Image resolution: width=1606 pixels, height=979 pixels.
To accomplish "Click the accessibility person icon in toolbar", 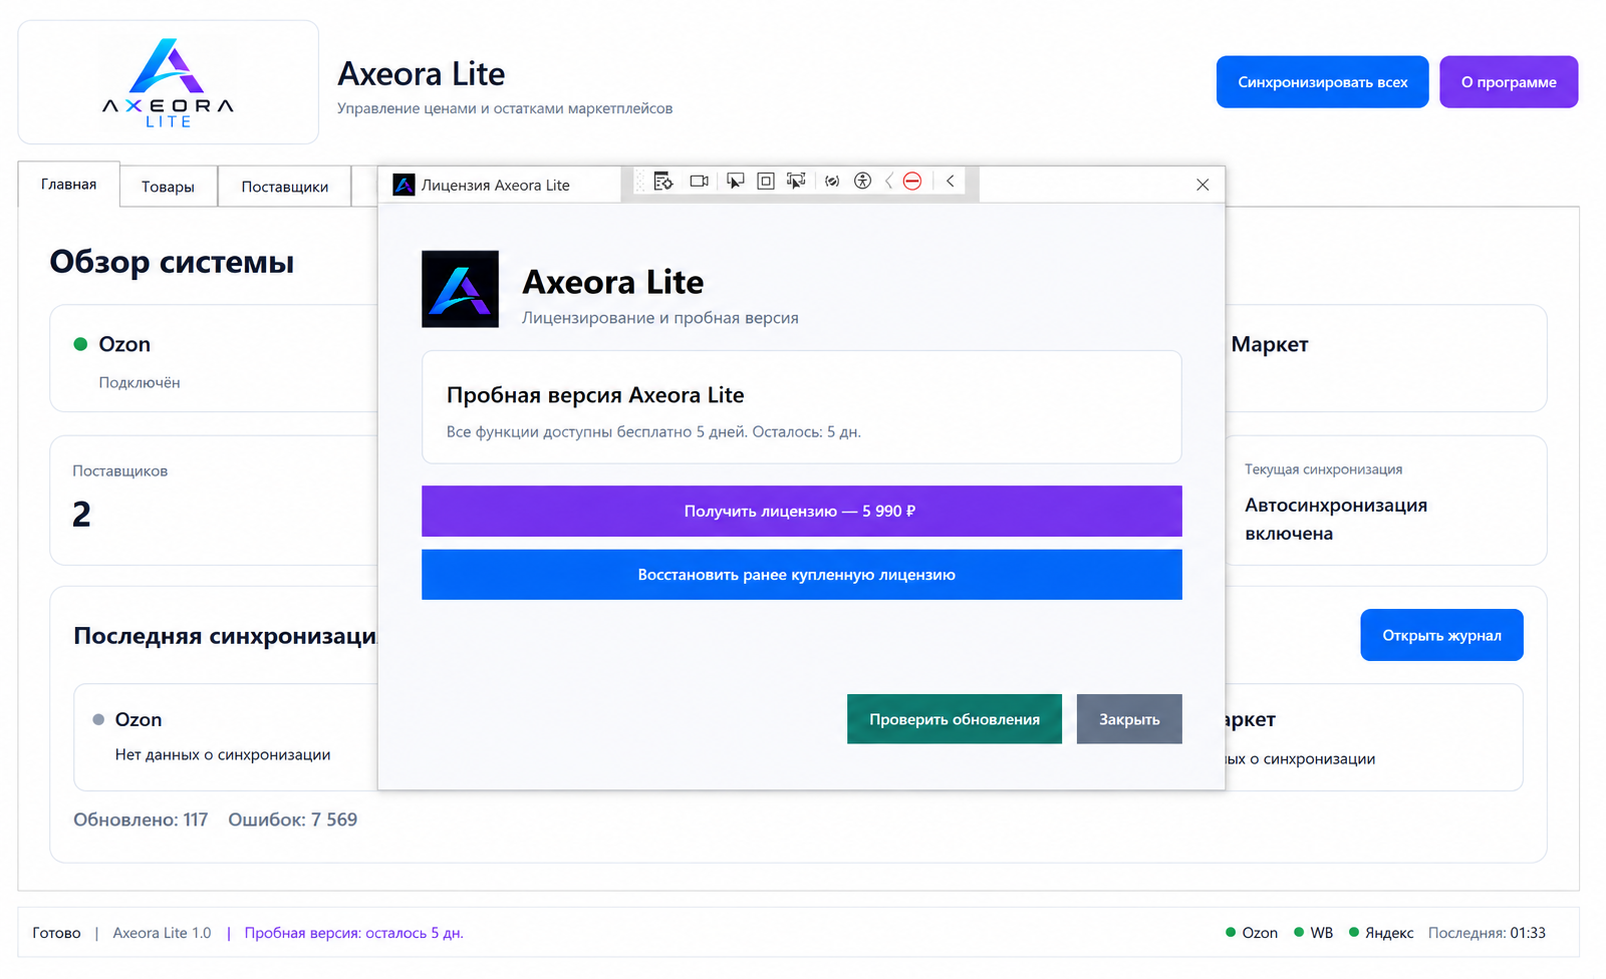I will point(862,181).
